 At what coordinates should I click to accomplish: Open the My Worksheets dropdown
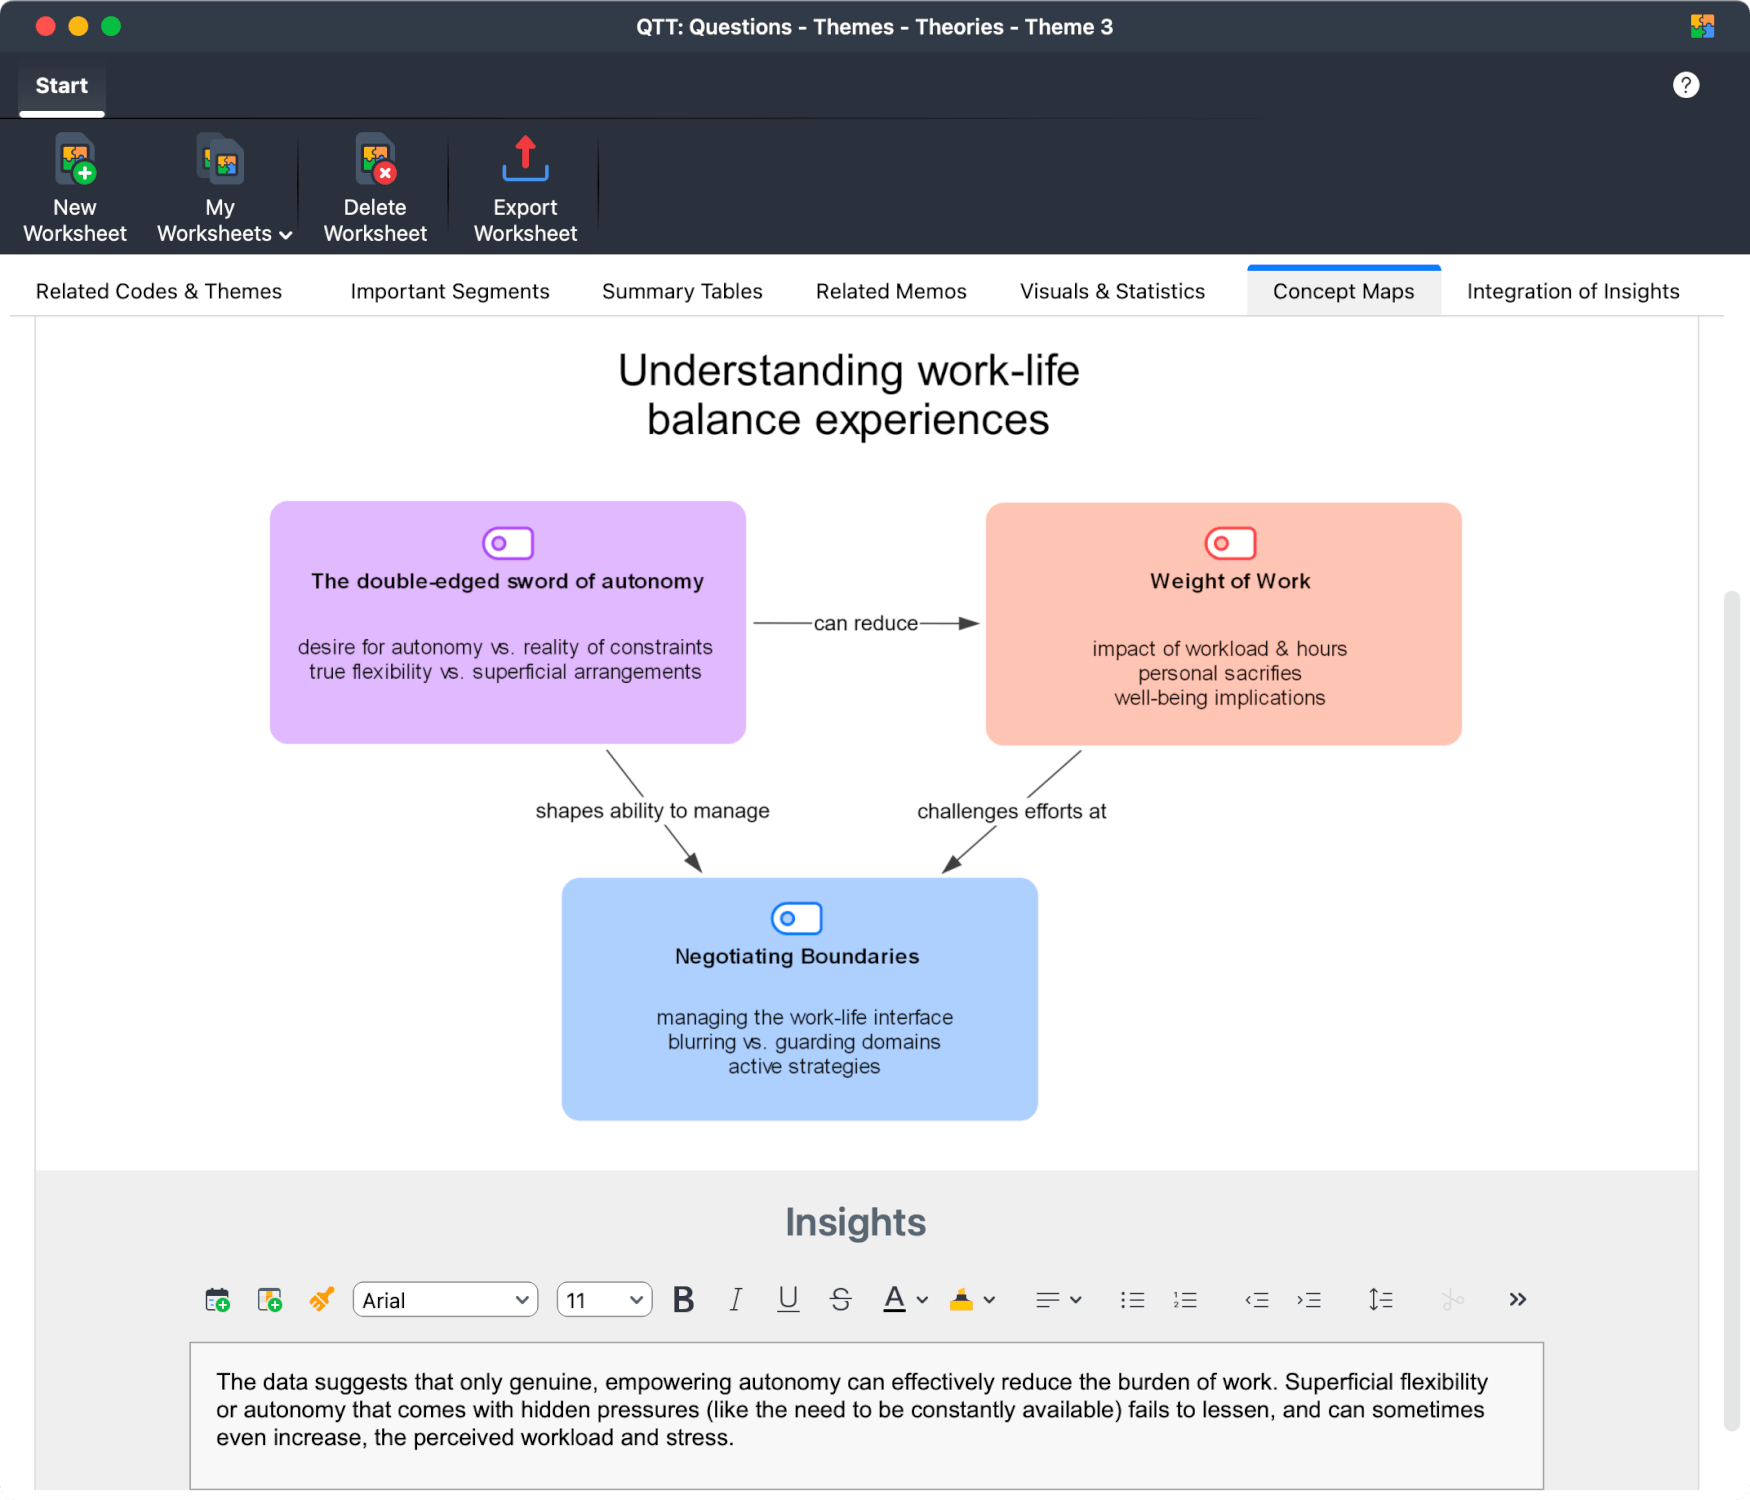[x=223, y=189]
